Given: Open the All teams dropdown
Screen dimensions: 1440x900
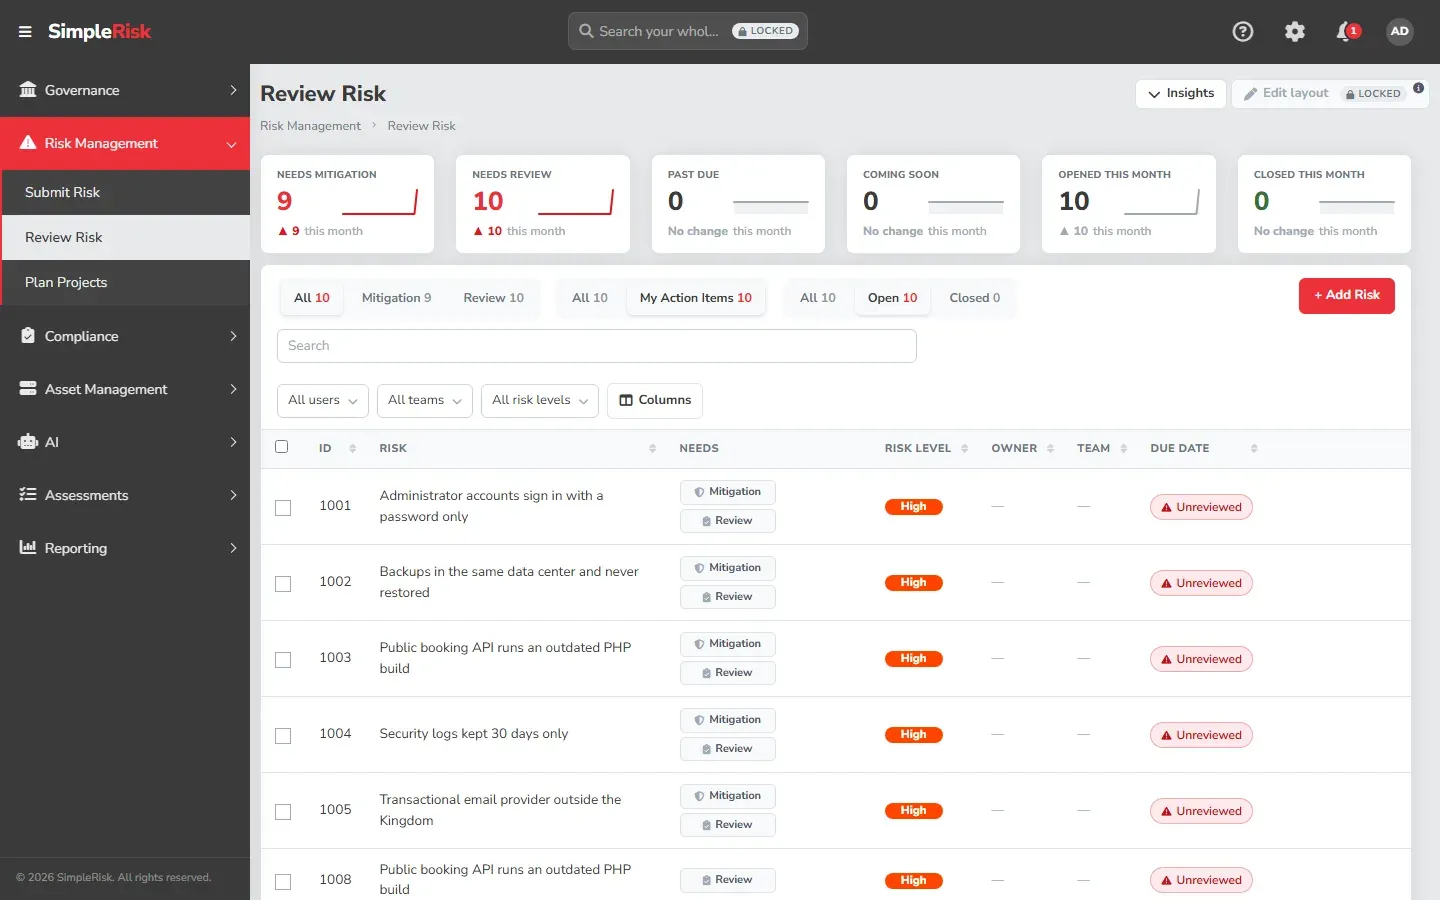Looking at the screenshot, I should point(425,400).
